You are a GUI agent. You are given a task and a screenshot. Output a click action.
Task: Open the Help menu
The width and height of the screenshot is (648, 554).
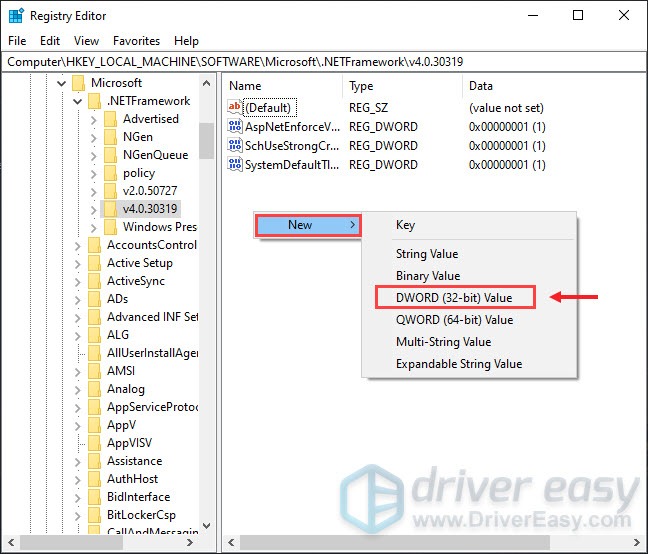click(186, 41)
